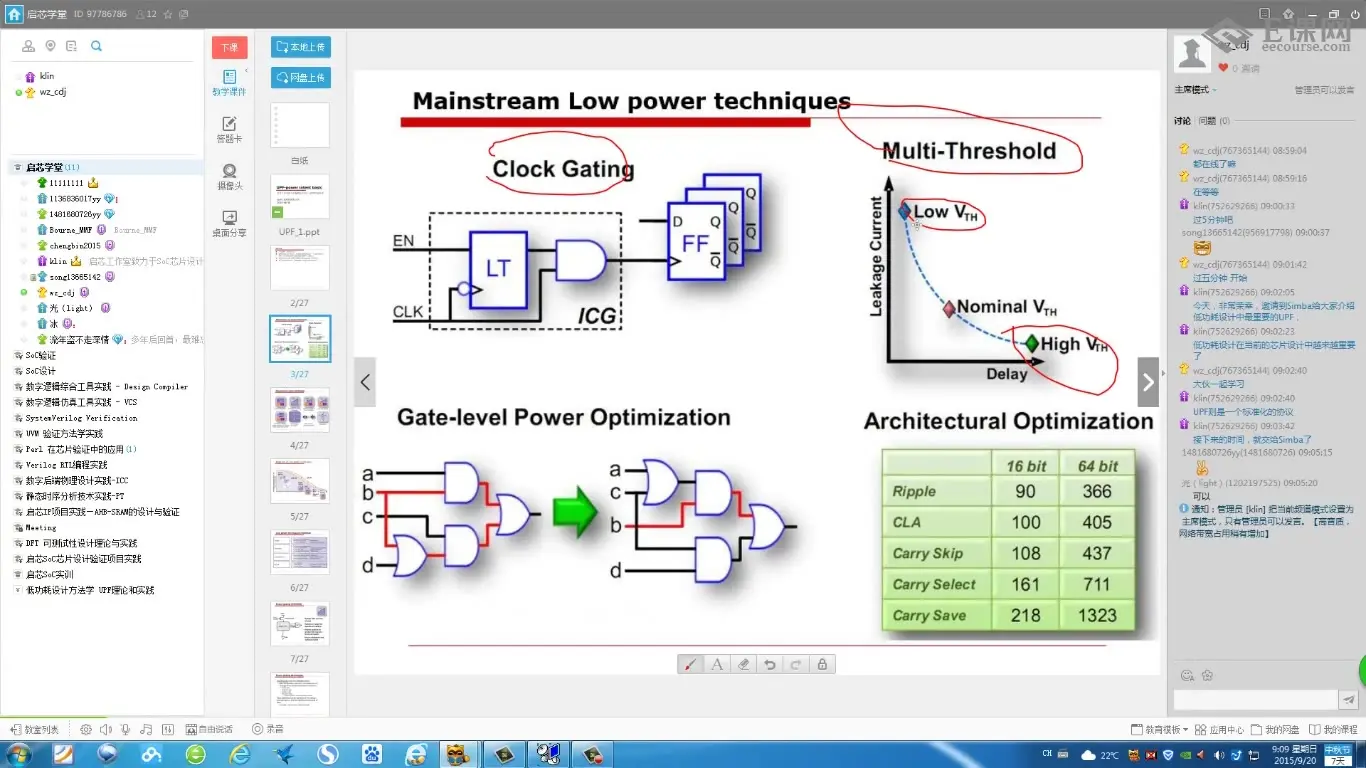Open Internet Explorer from the taskbar
Viewport: 1366px width, 768px height.
(x=240, y=754)
